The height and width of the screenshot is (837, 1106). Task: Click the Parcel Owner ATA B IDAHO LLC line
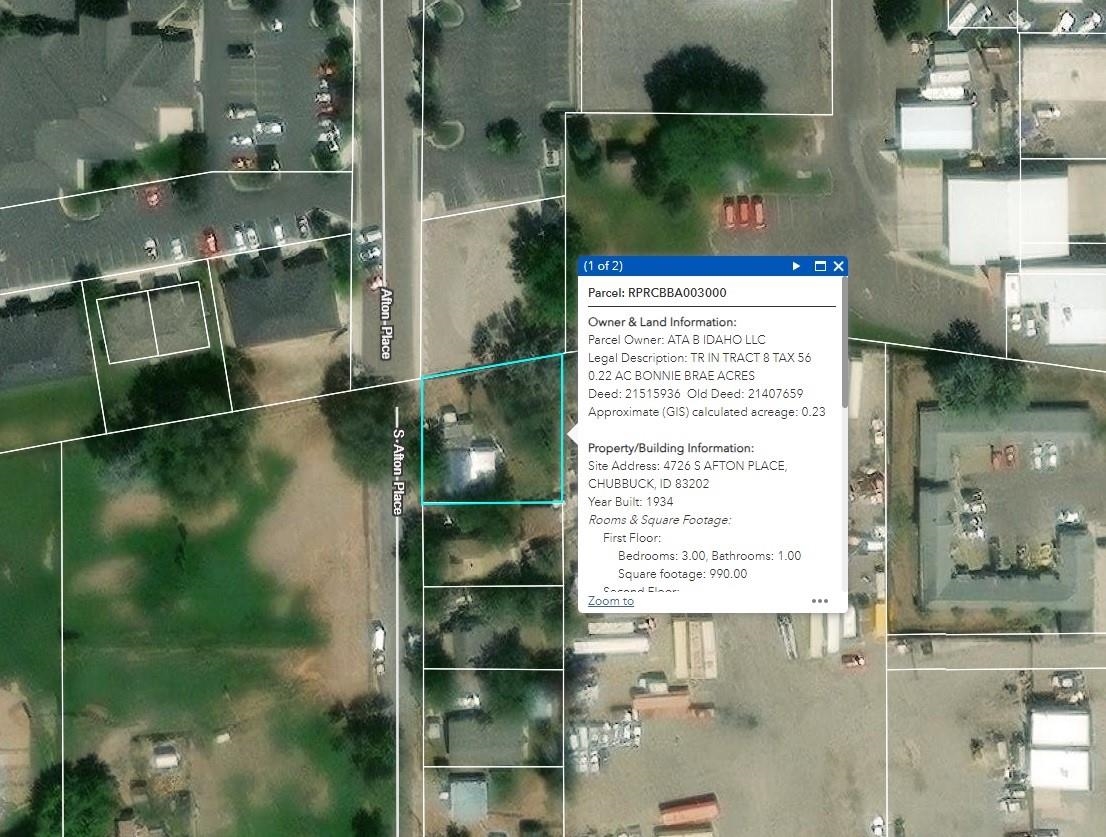click(676, 340)
